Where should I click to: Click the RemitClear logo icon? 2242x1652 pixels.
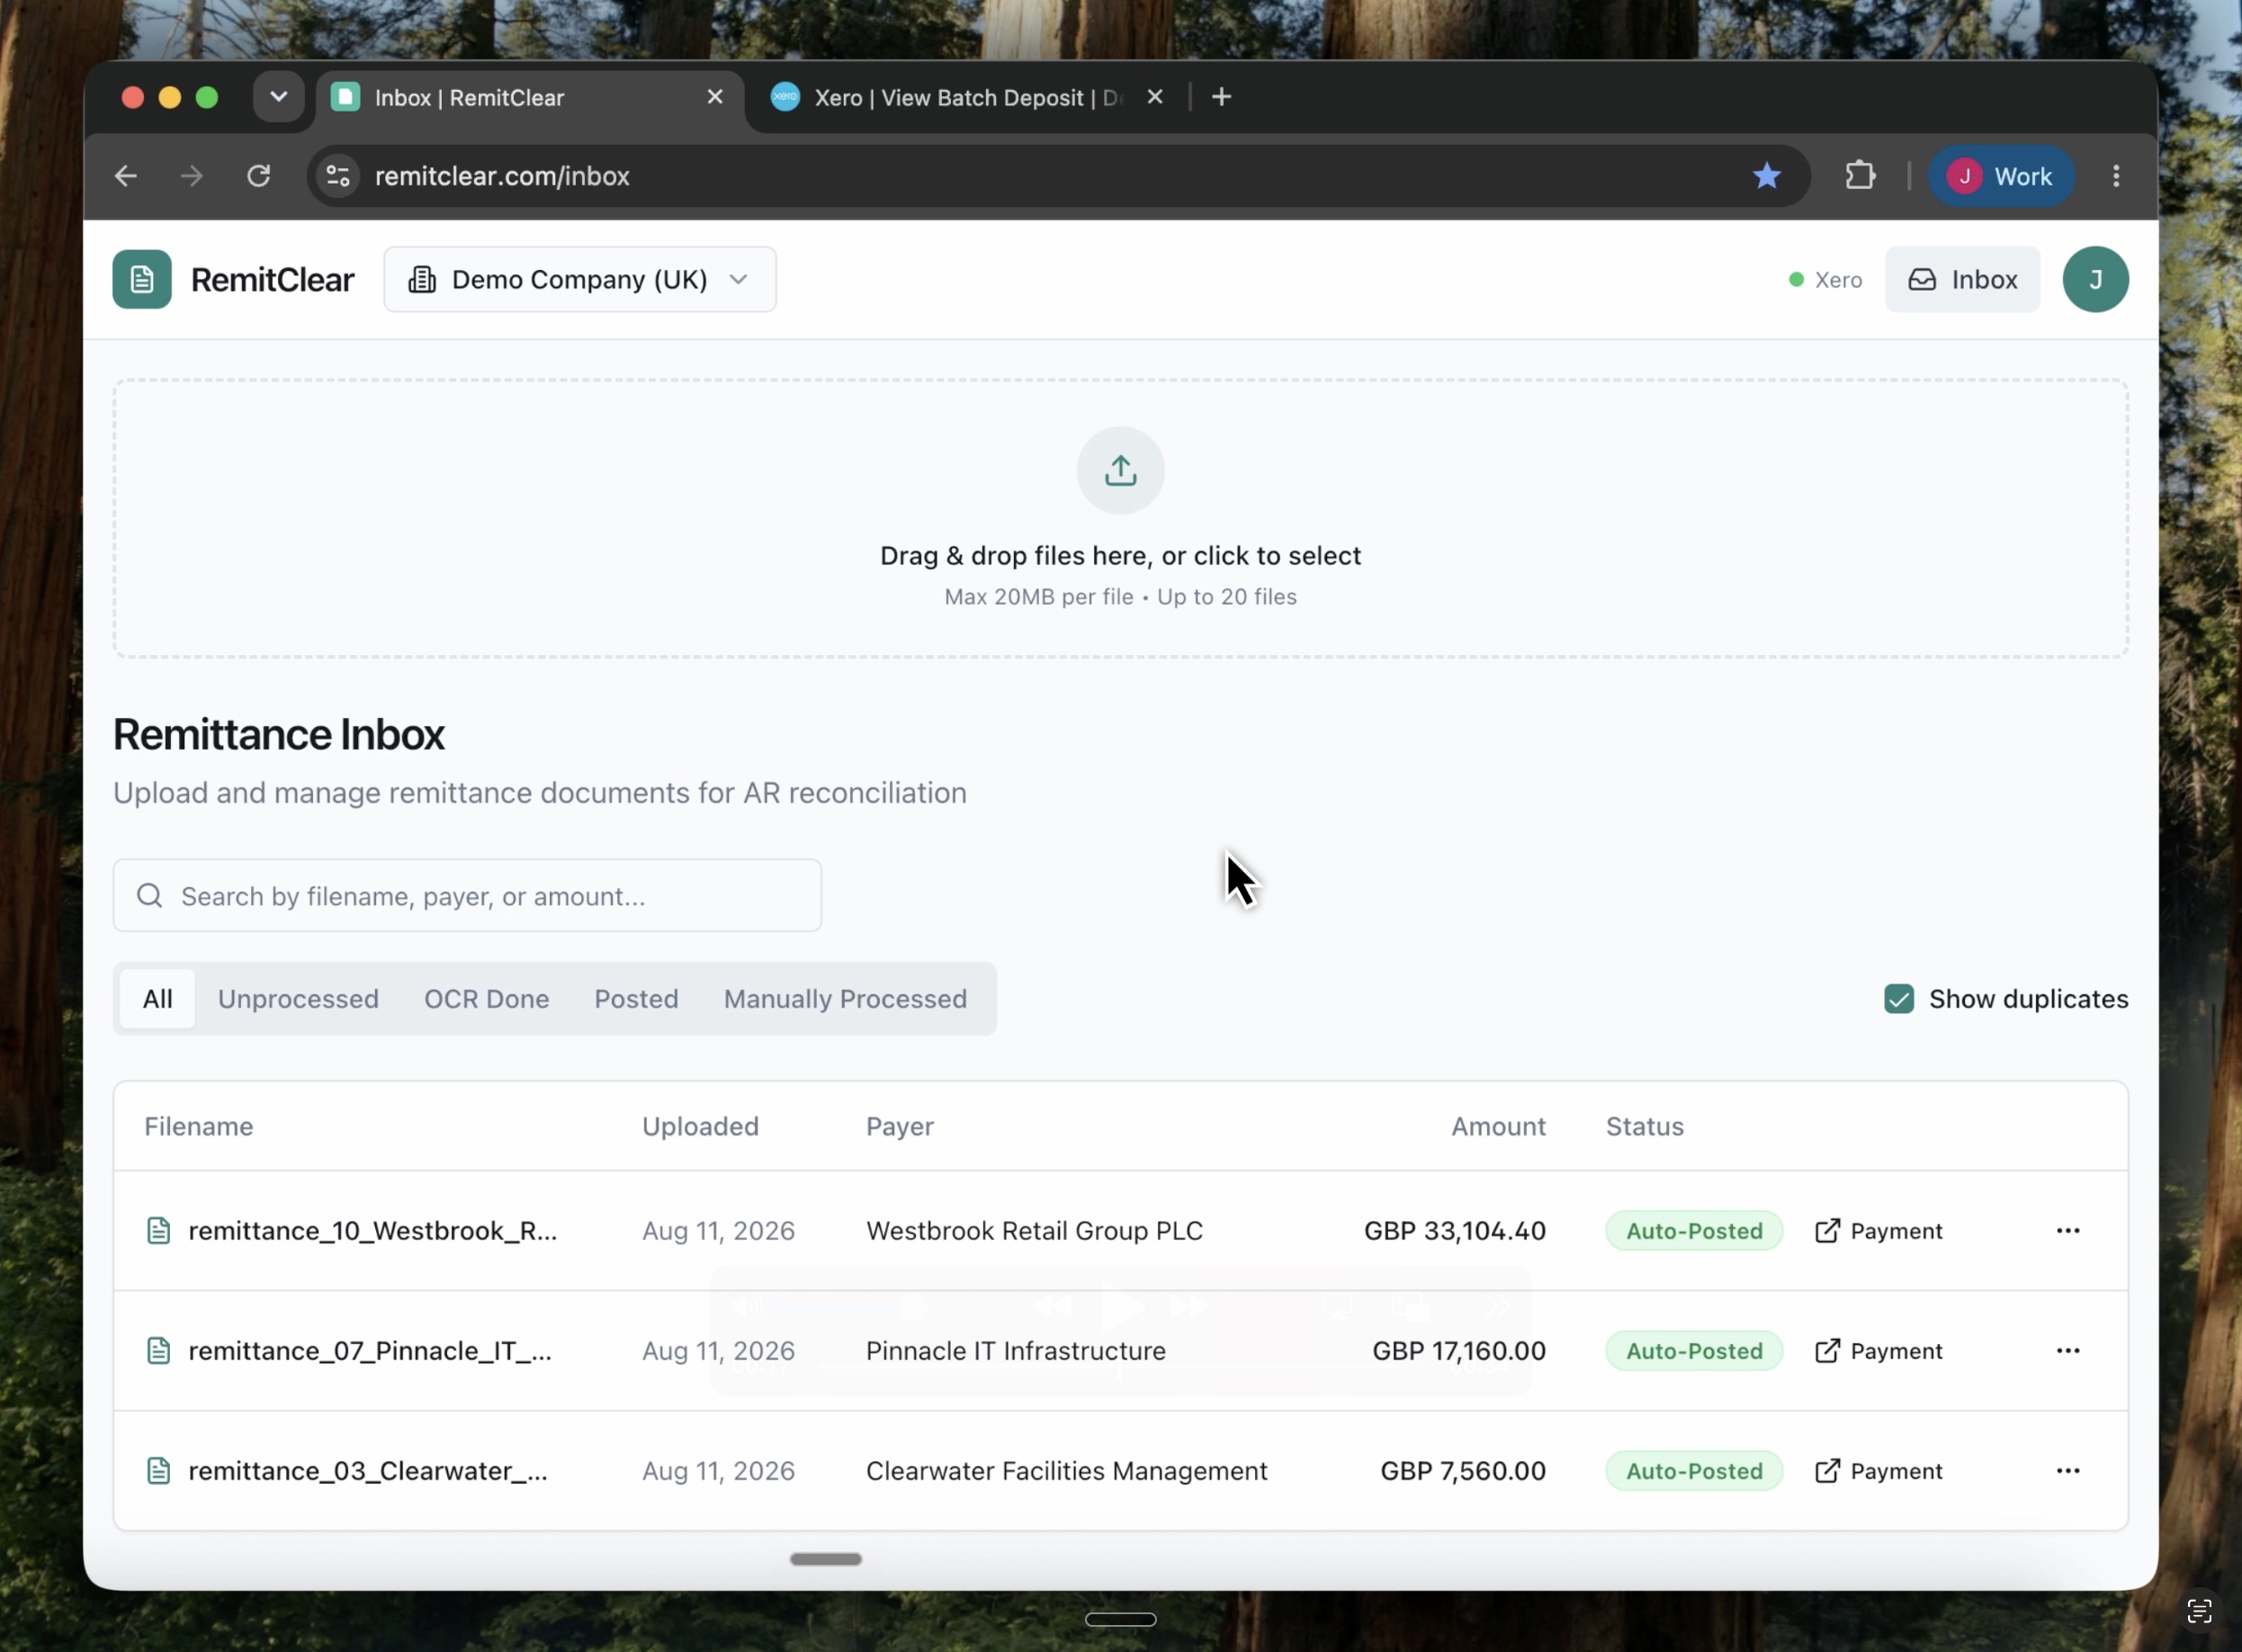tap(142, 279)
